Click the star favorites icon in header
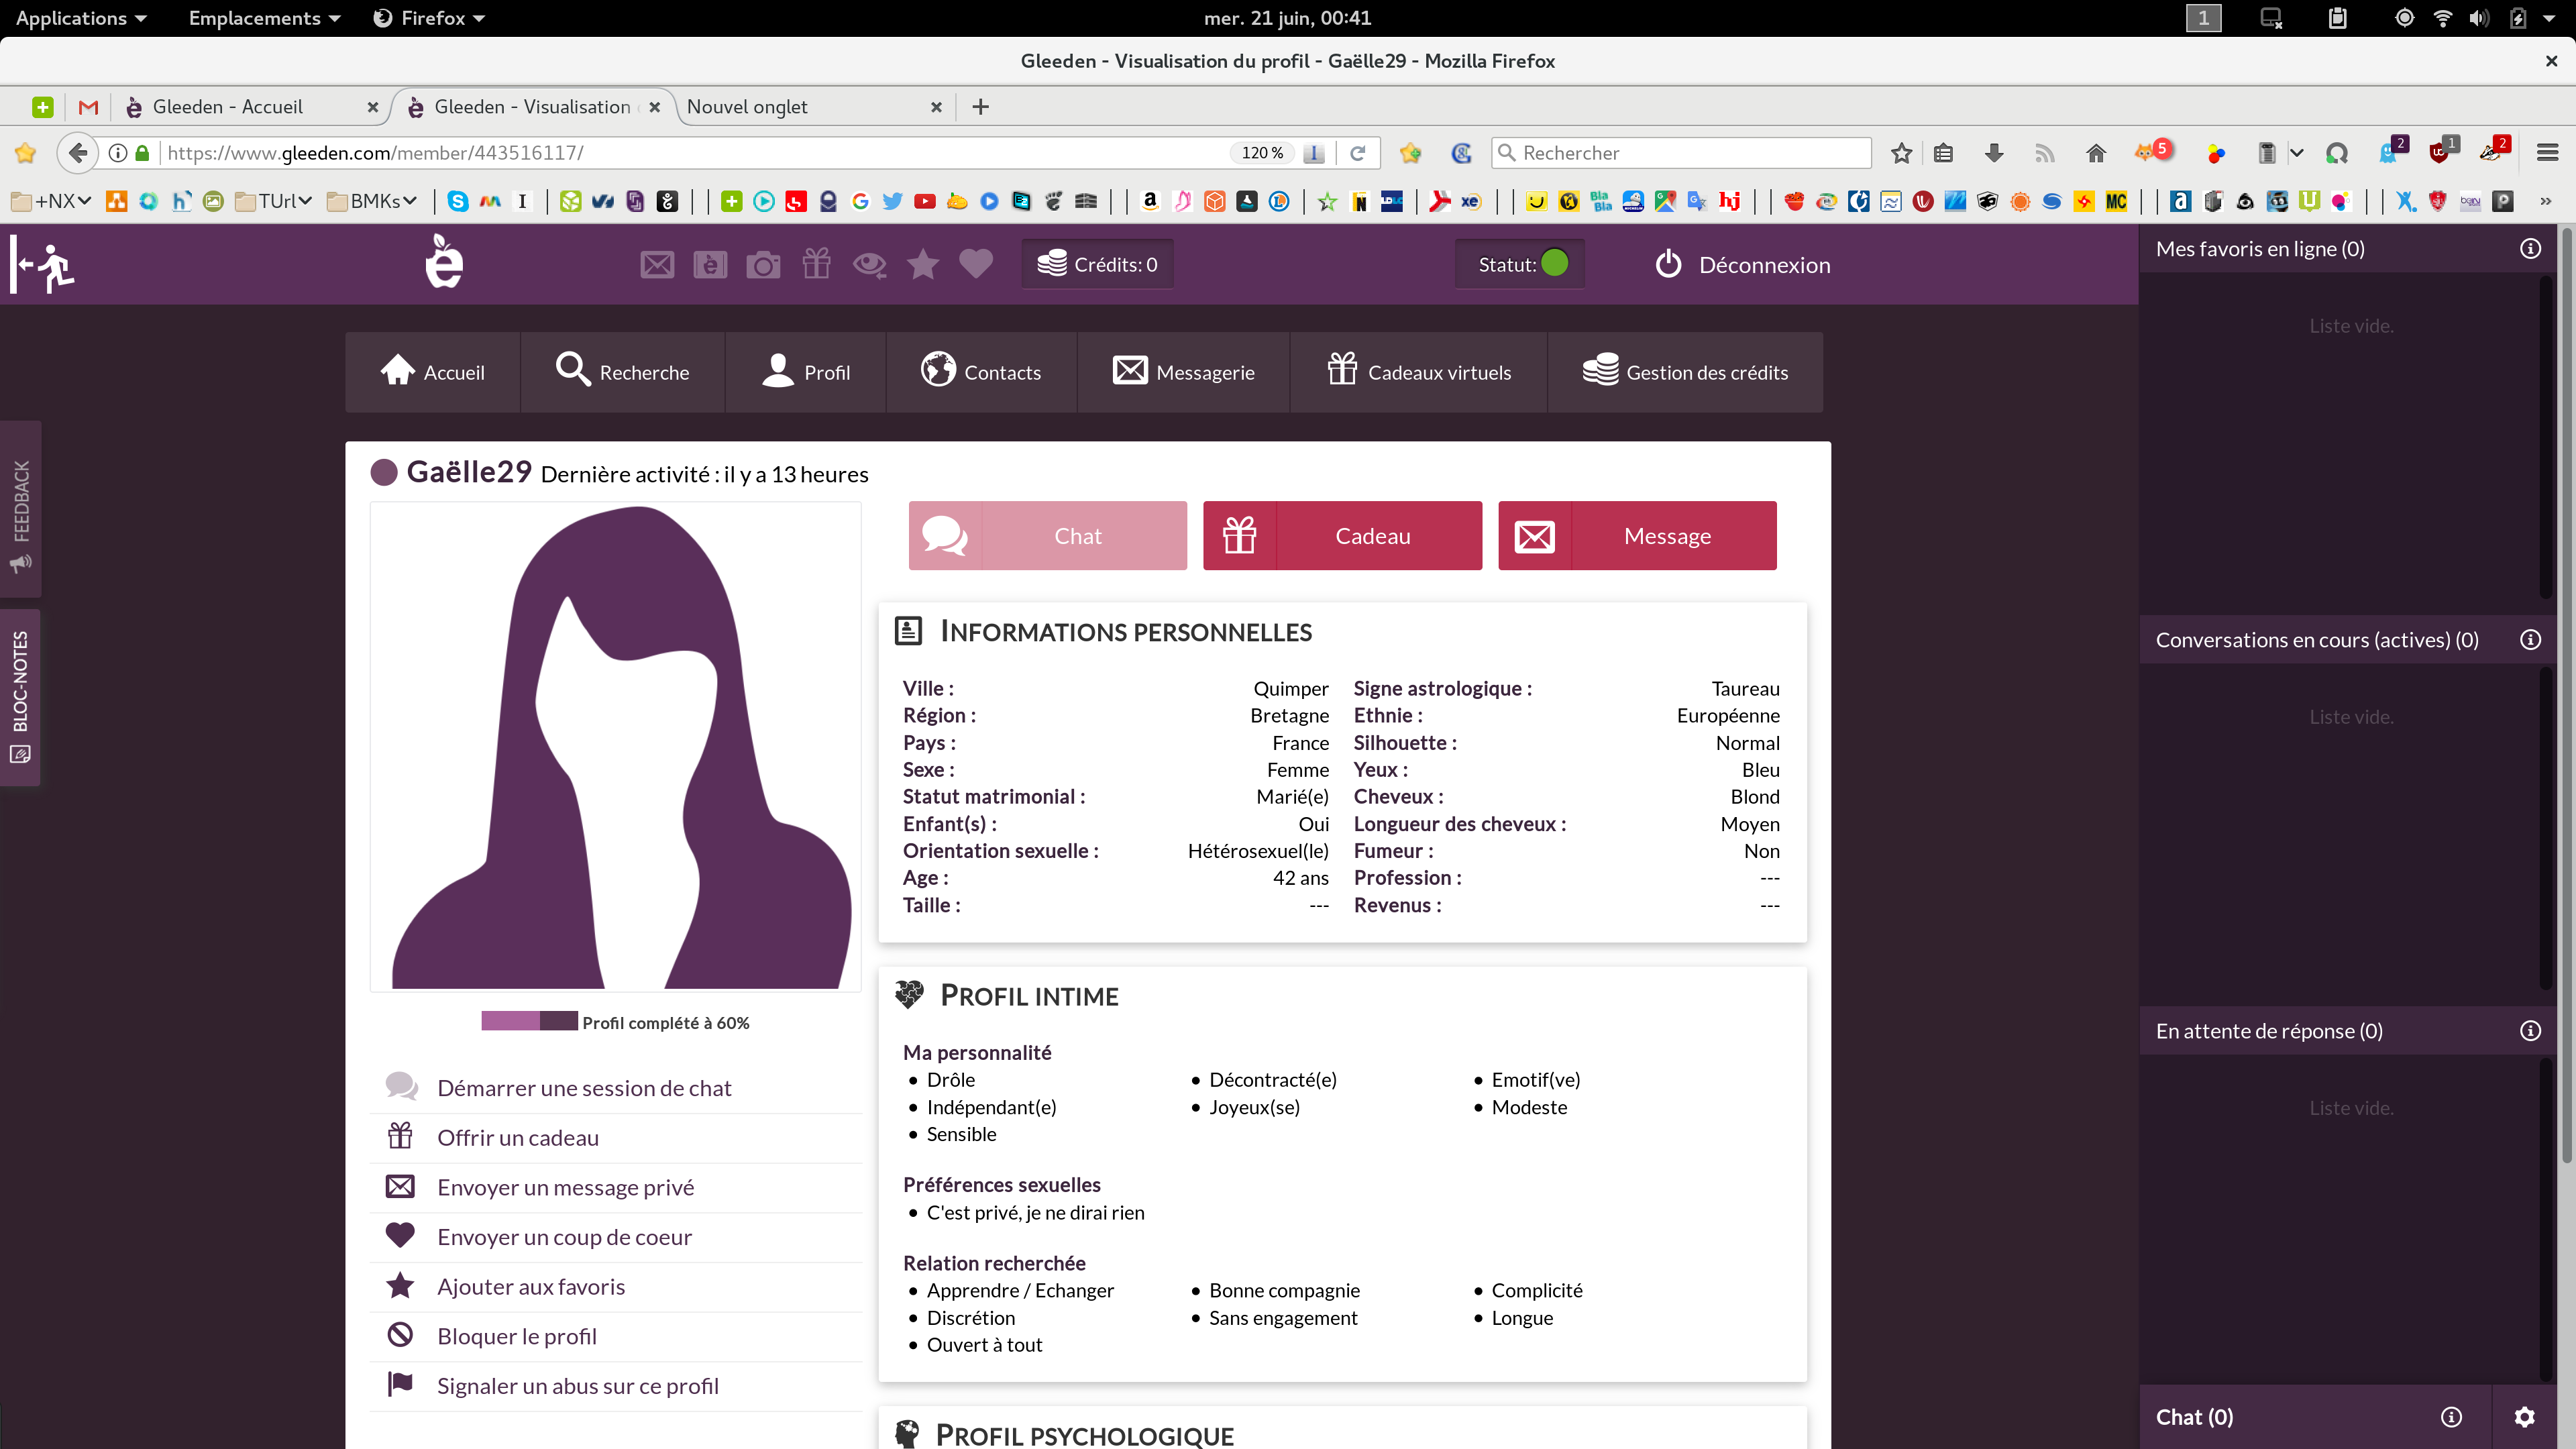2576x1449 pixels. [922, 265]
